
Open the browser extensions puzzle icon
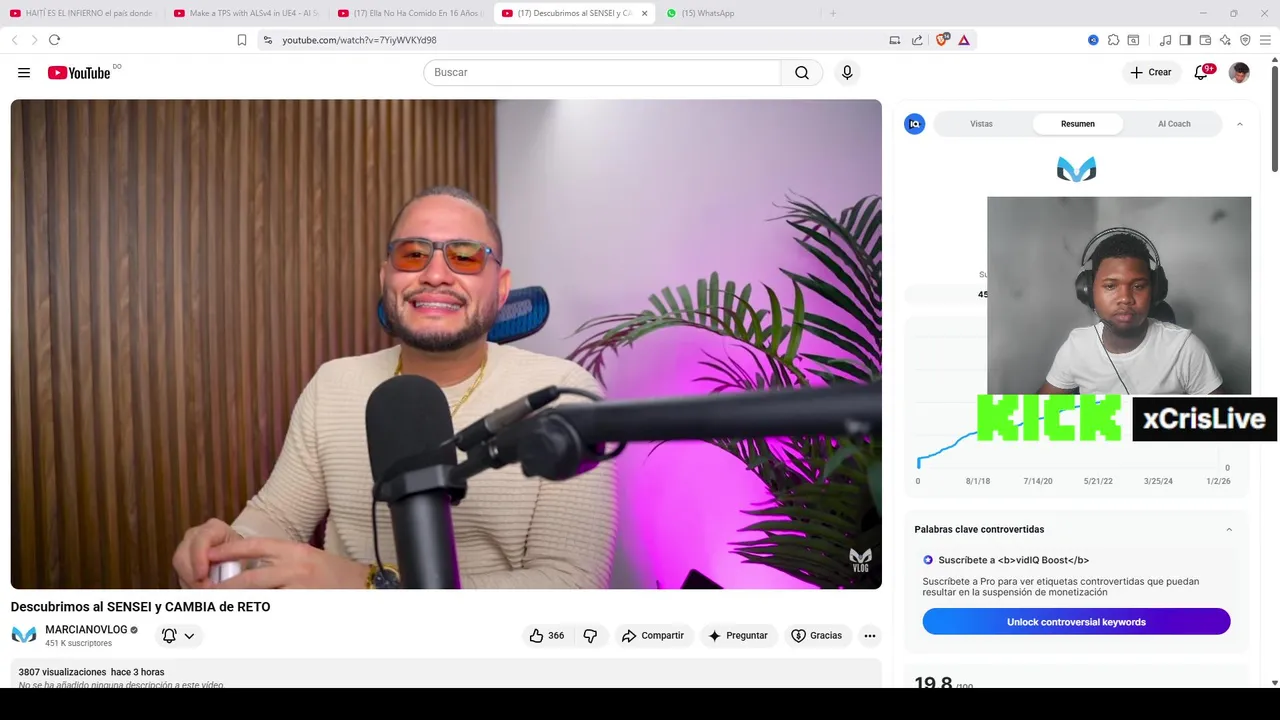click(1113, 40)
